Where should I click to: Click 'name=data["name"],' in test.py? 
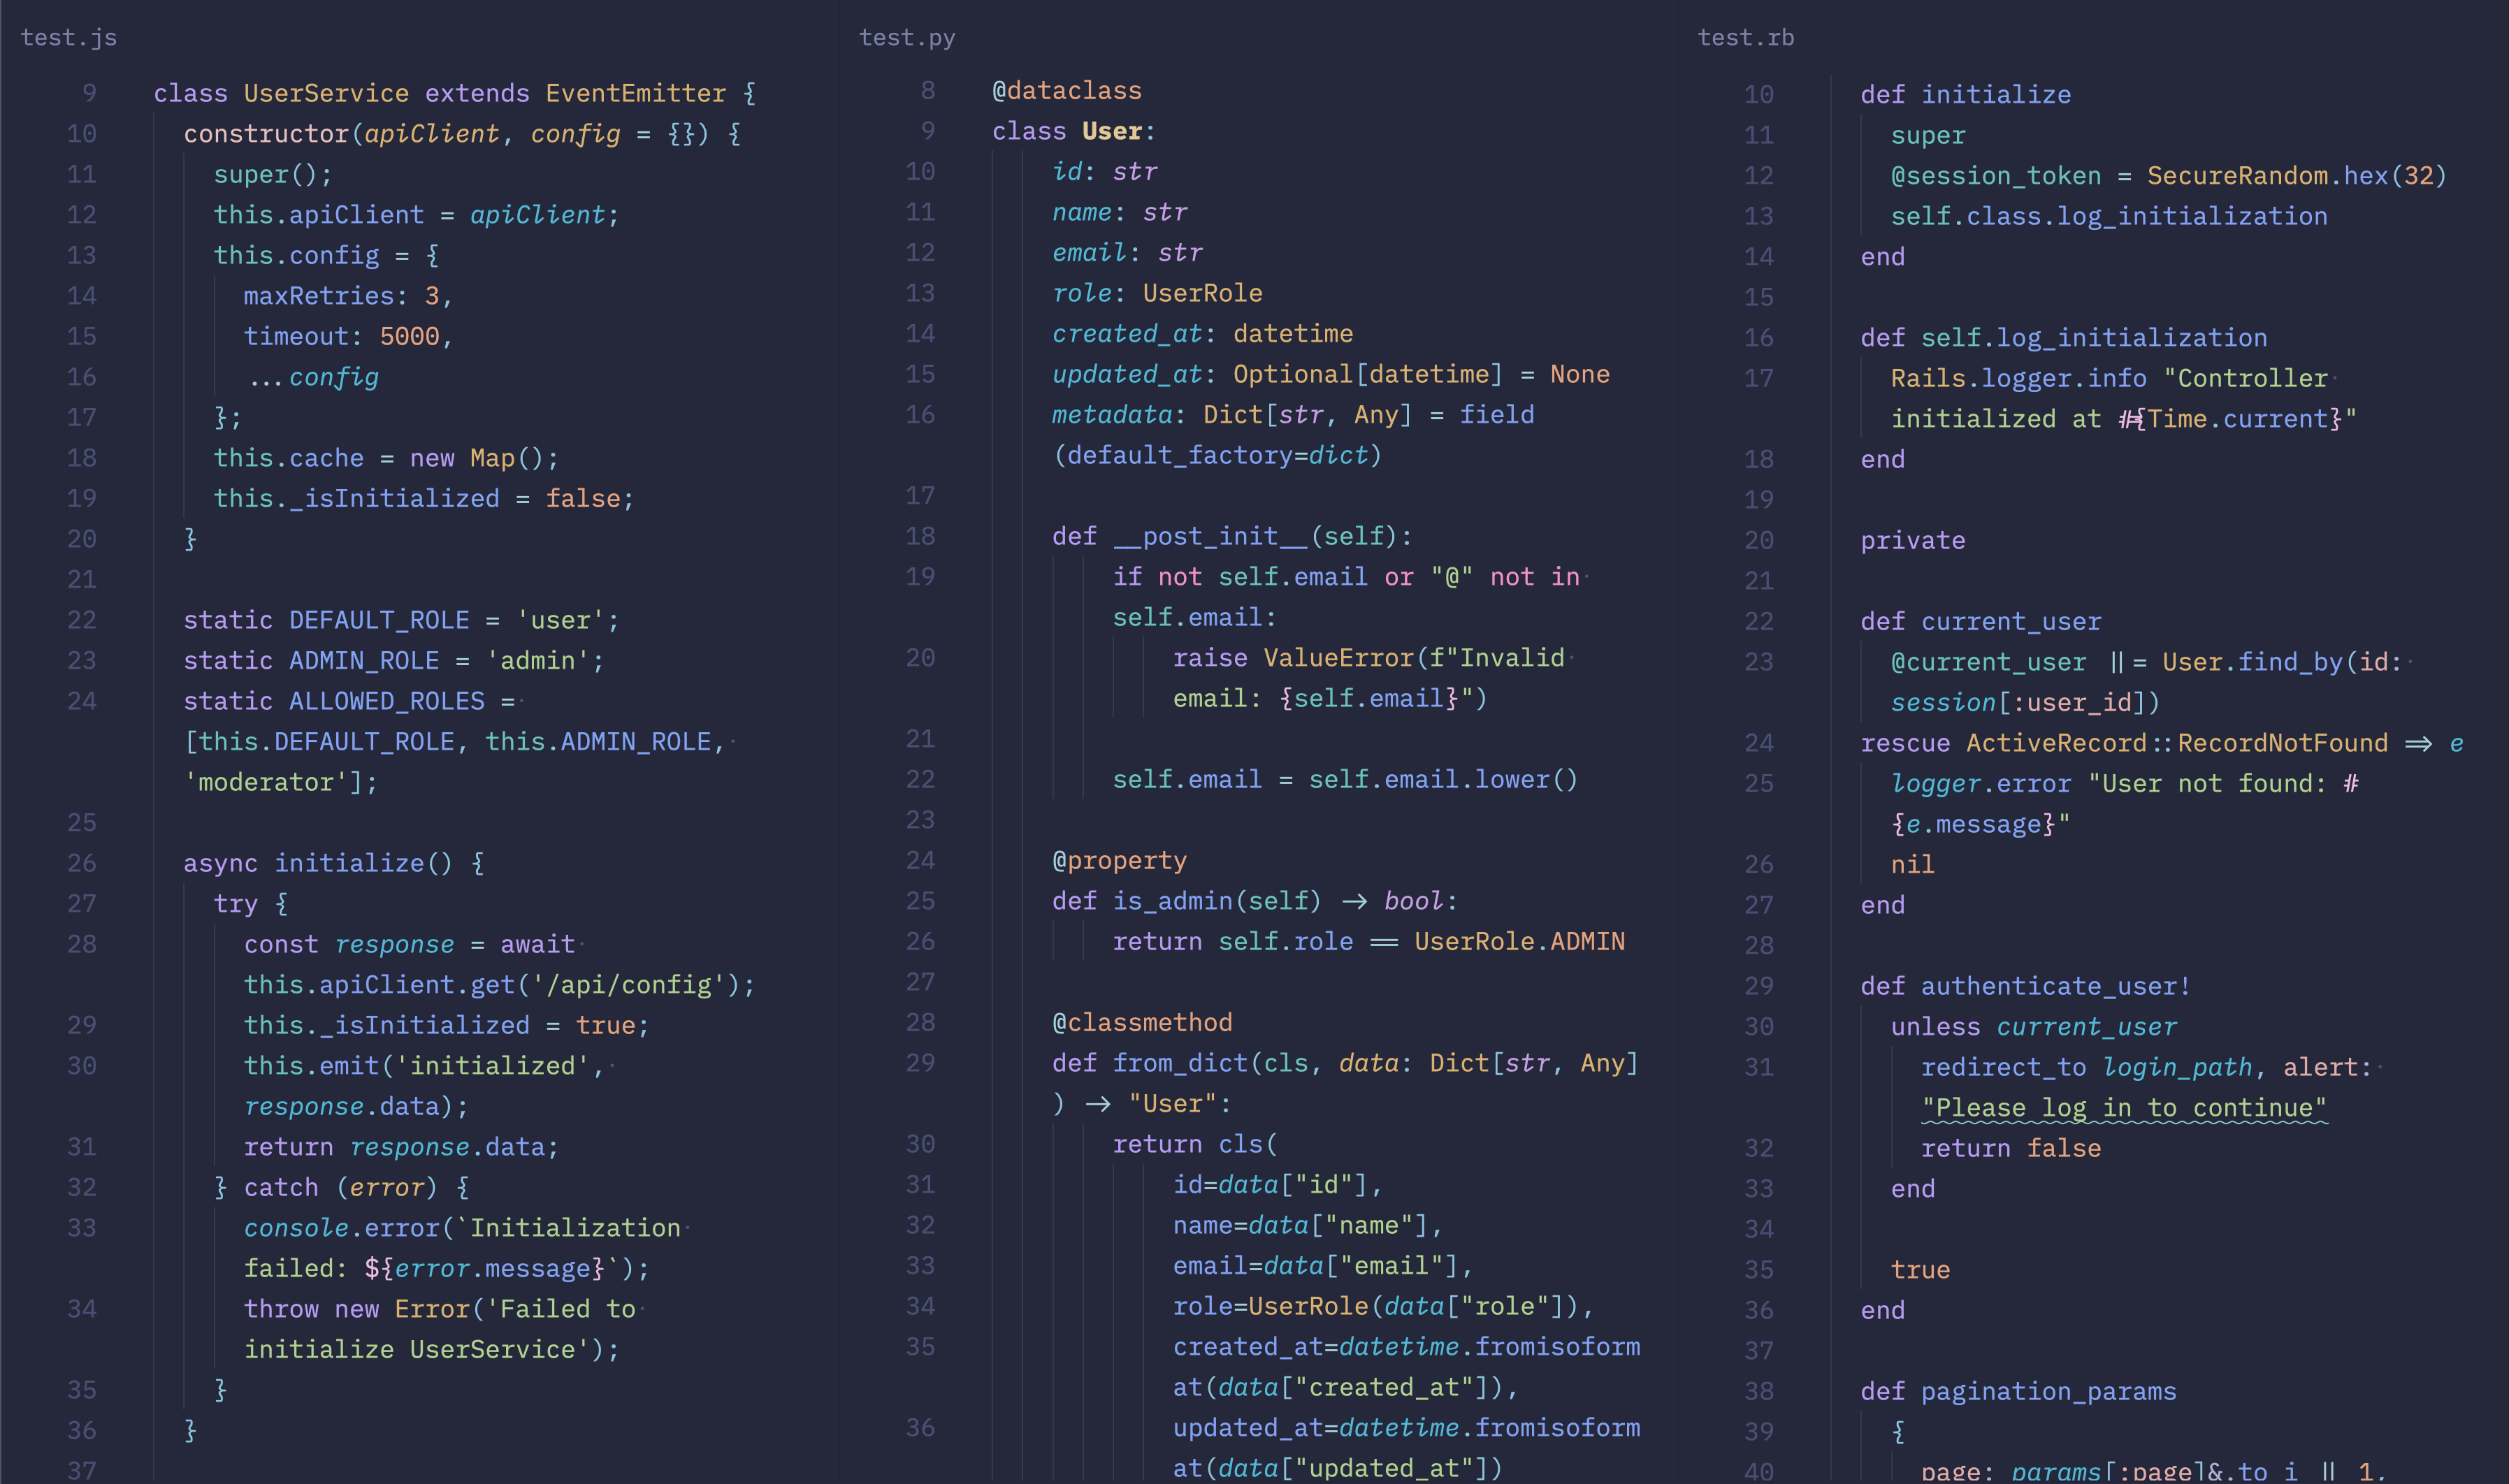(x=1308, y=1225)
